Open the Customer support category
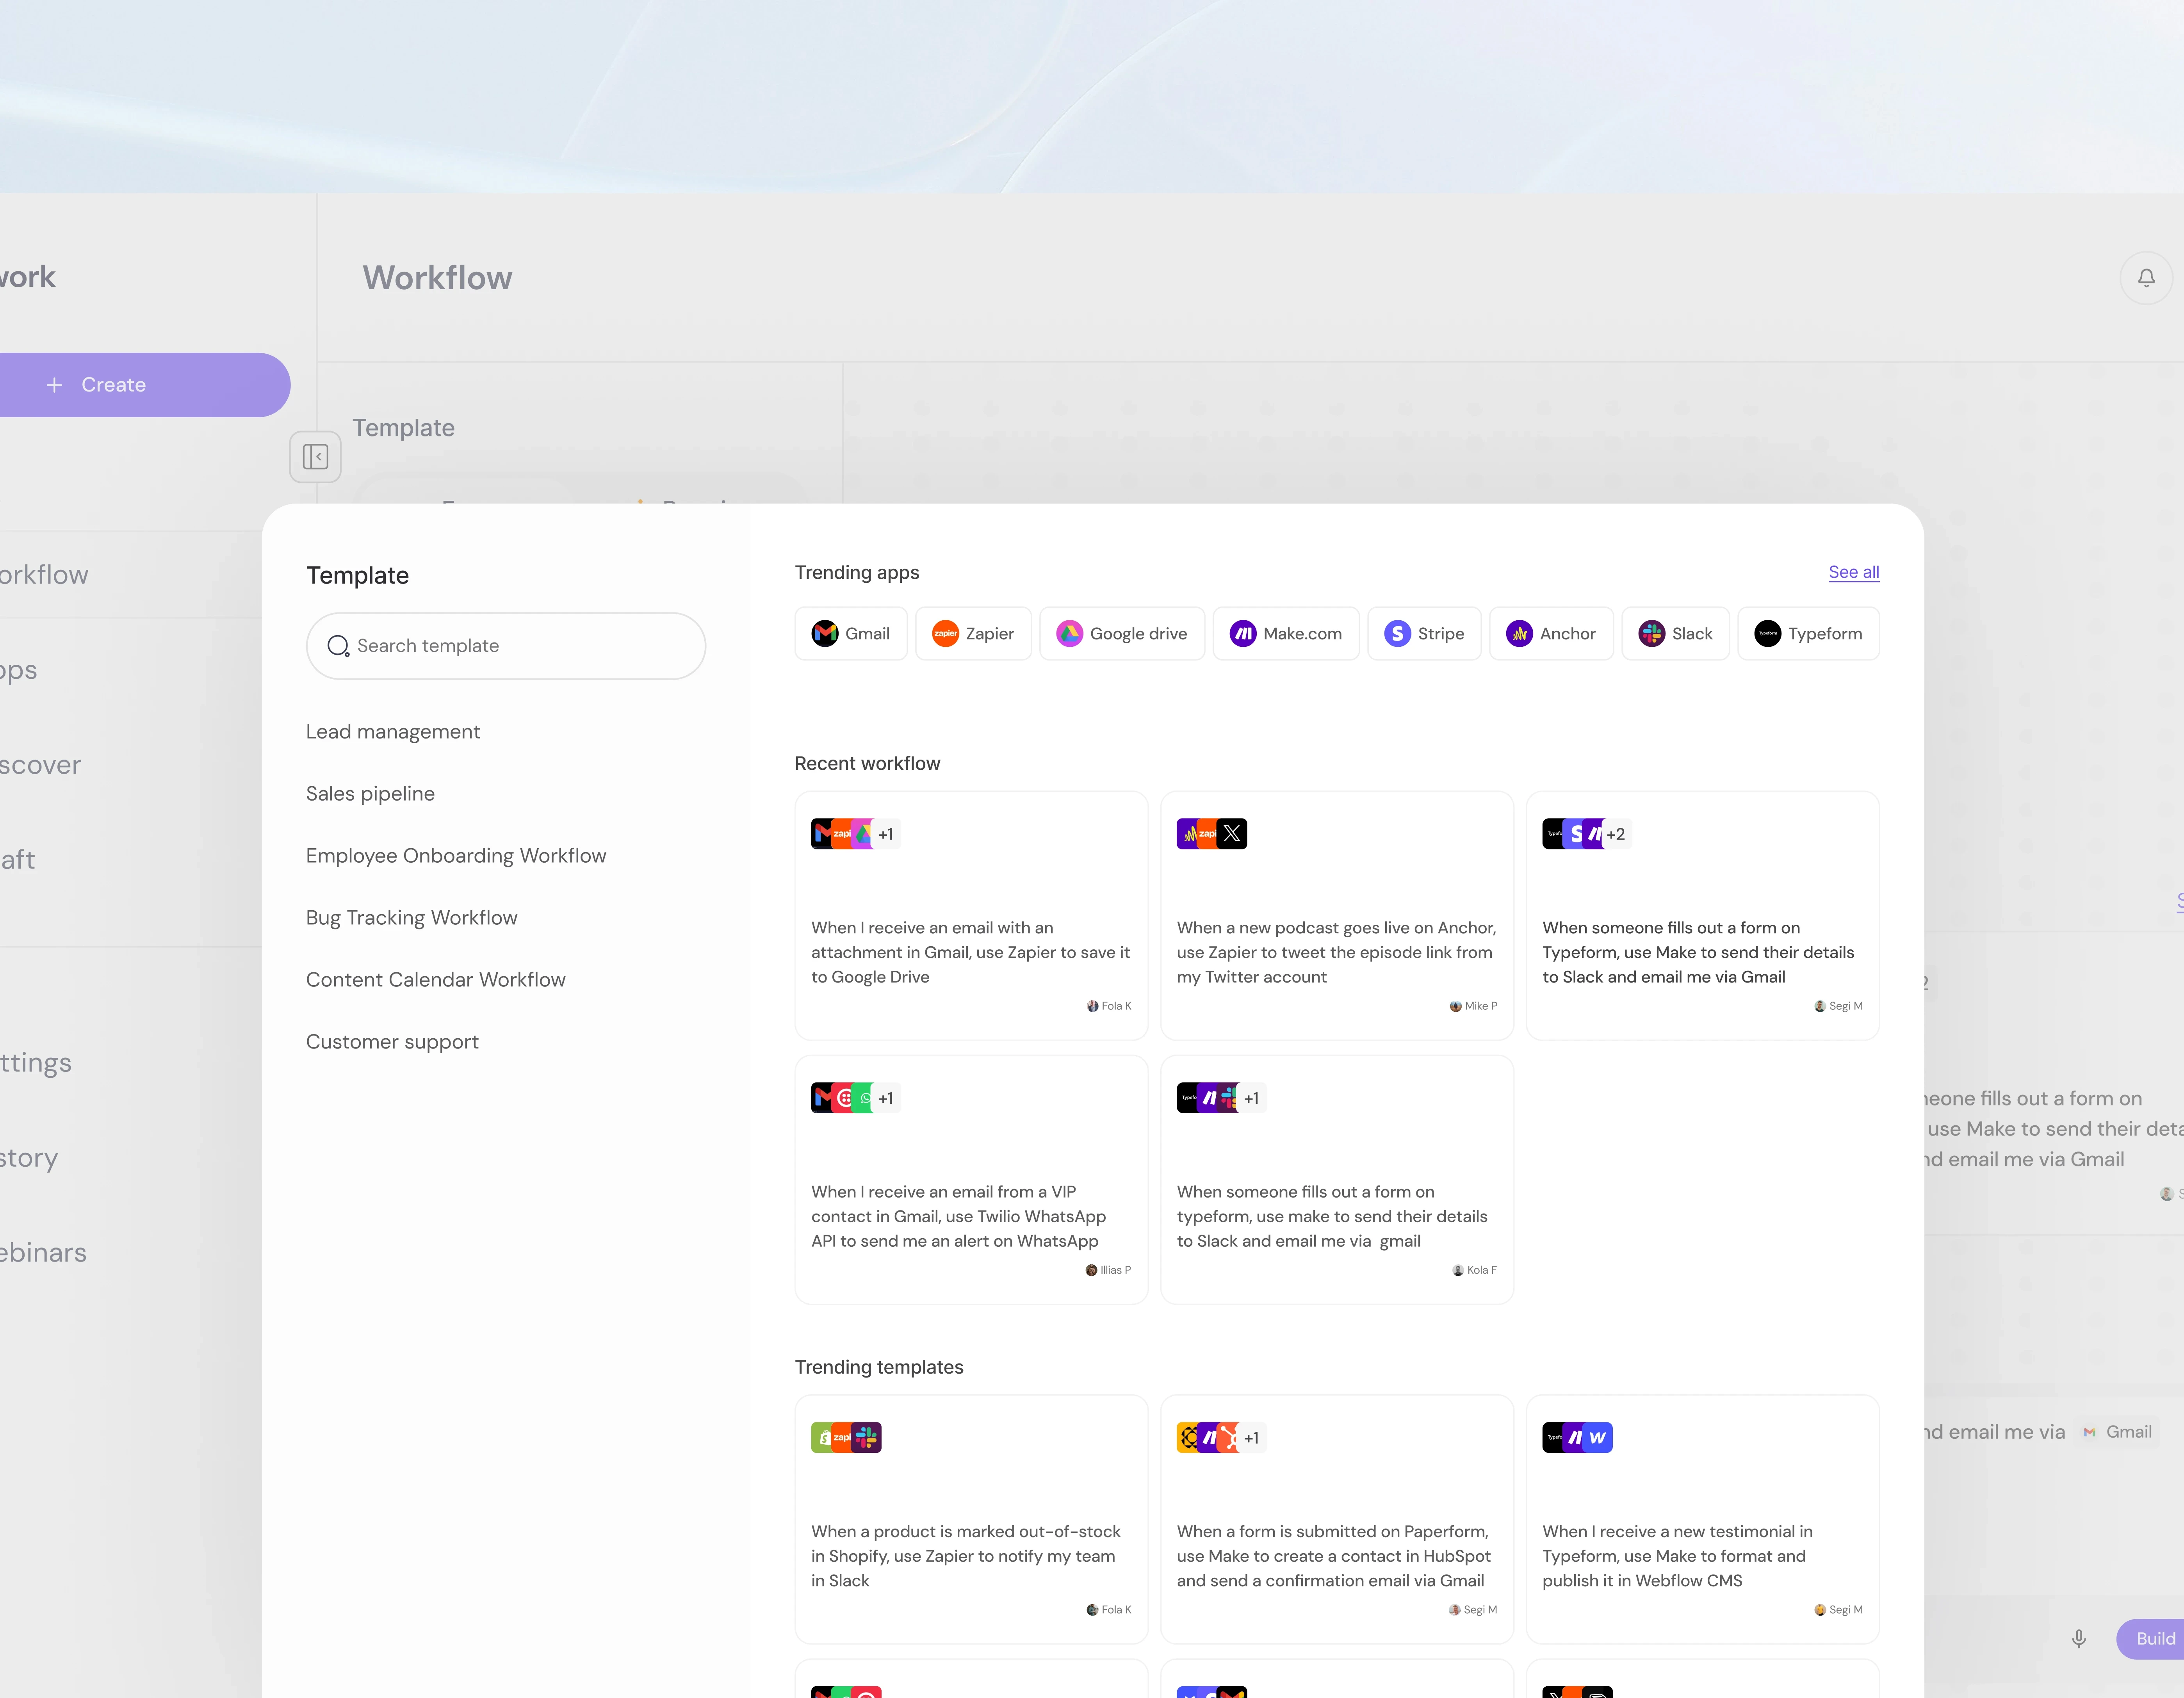Screen dimensions: 2184x1698 (x=392, y=1042)
